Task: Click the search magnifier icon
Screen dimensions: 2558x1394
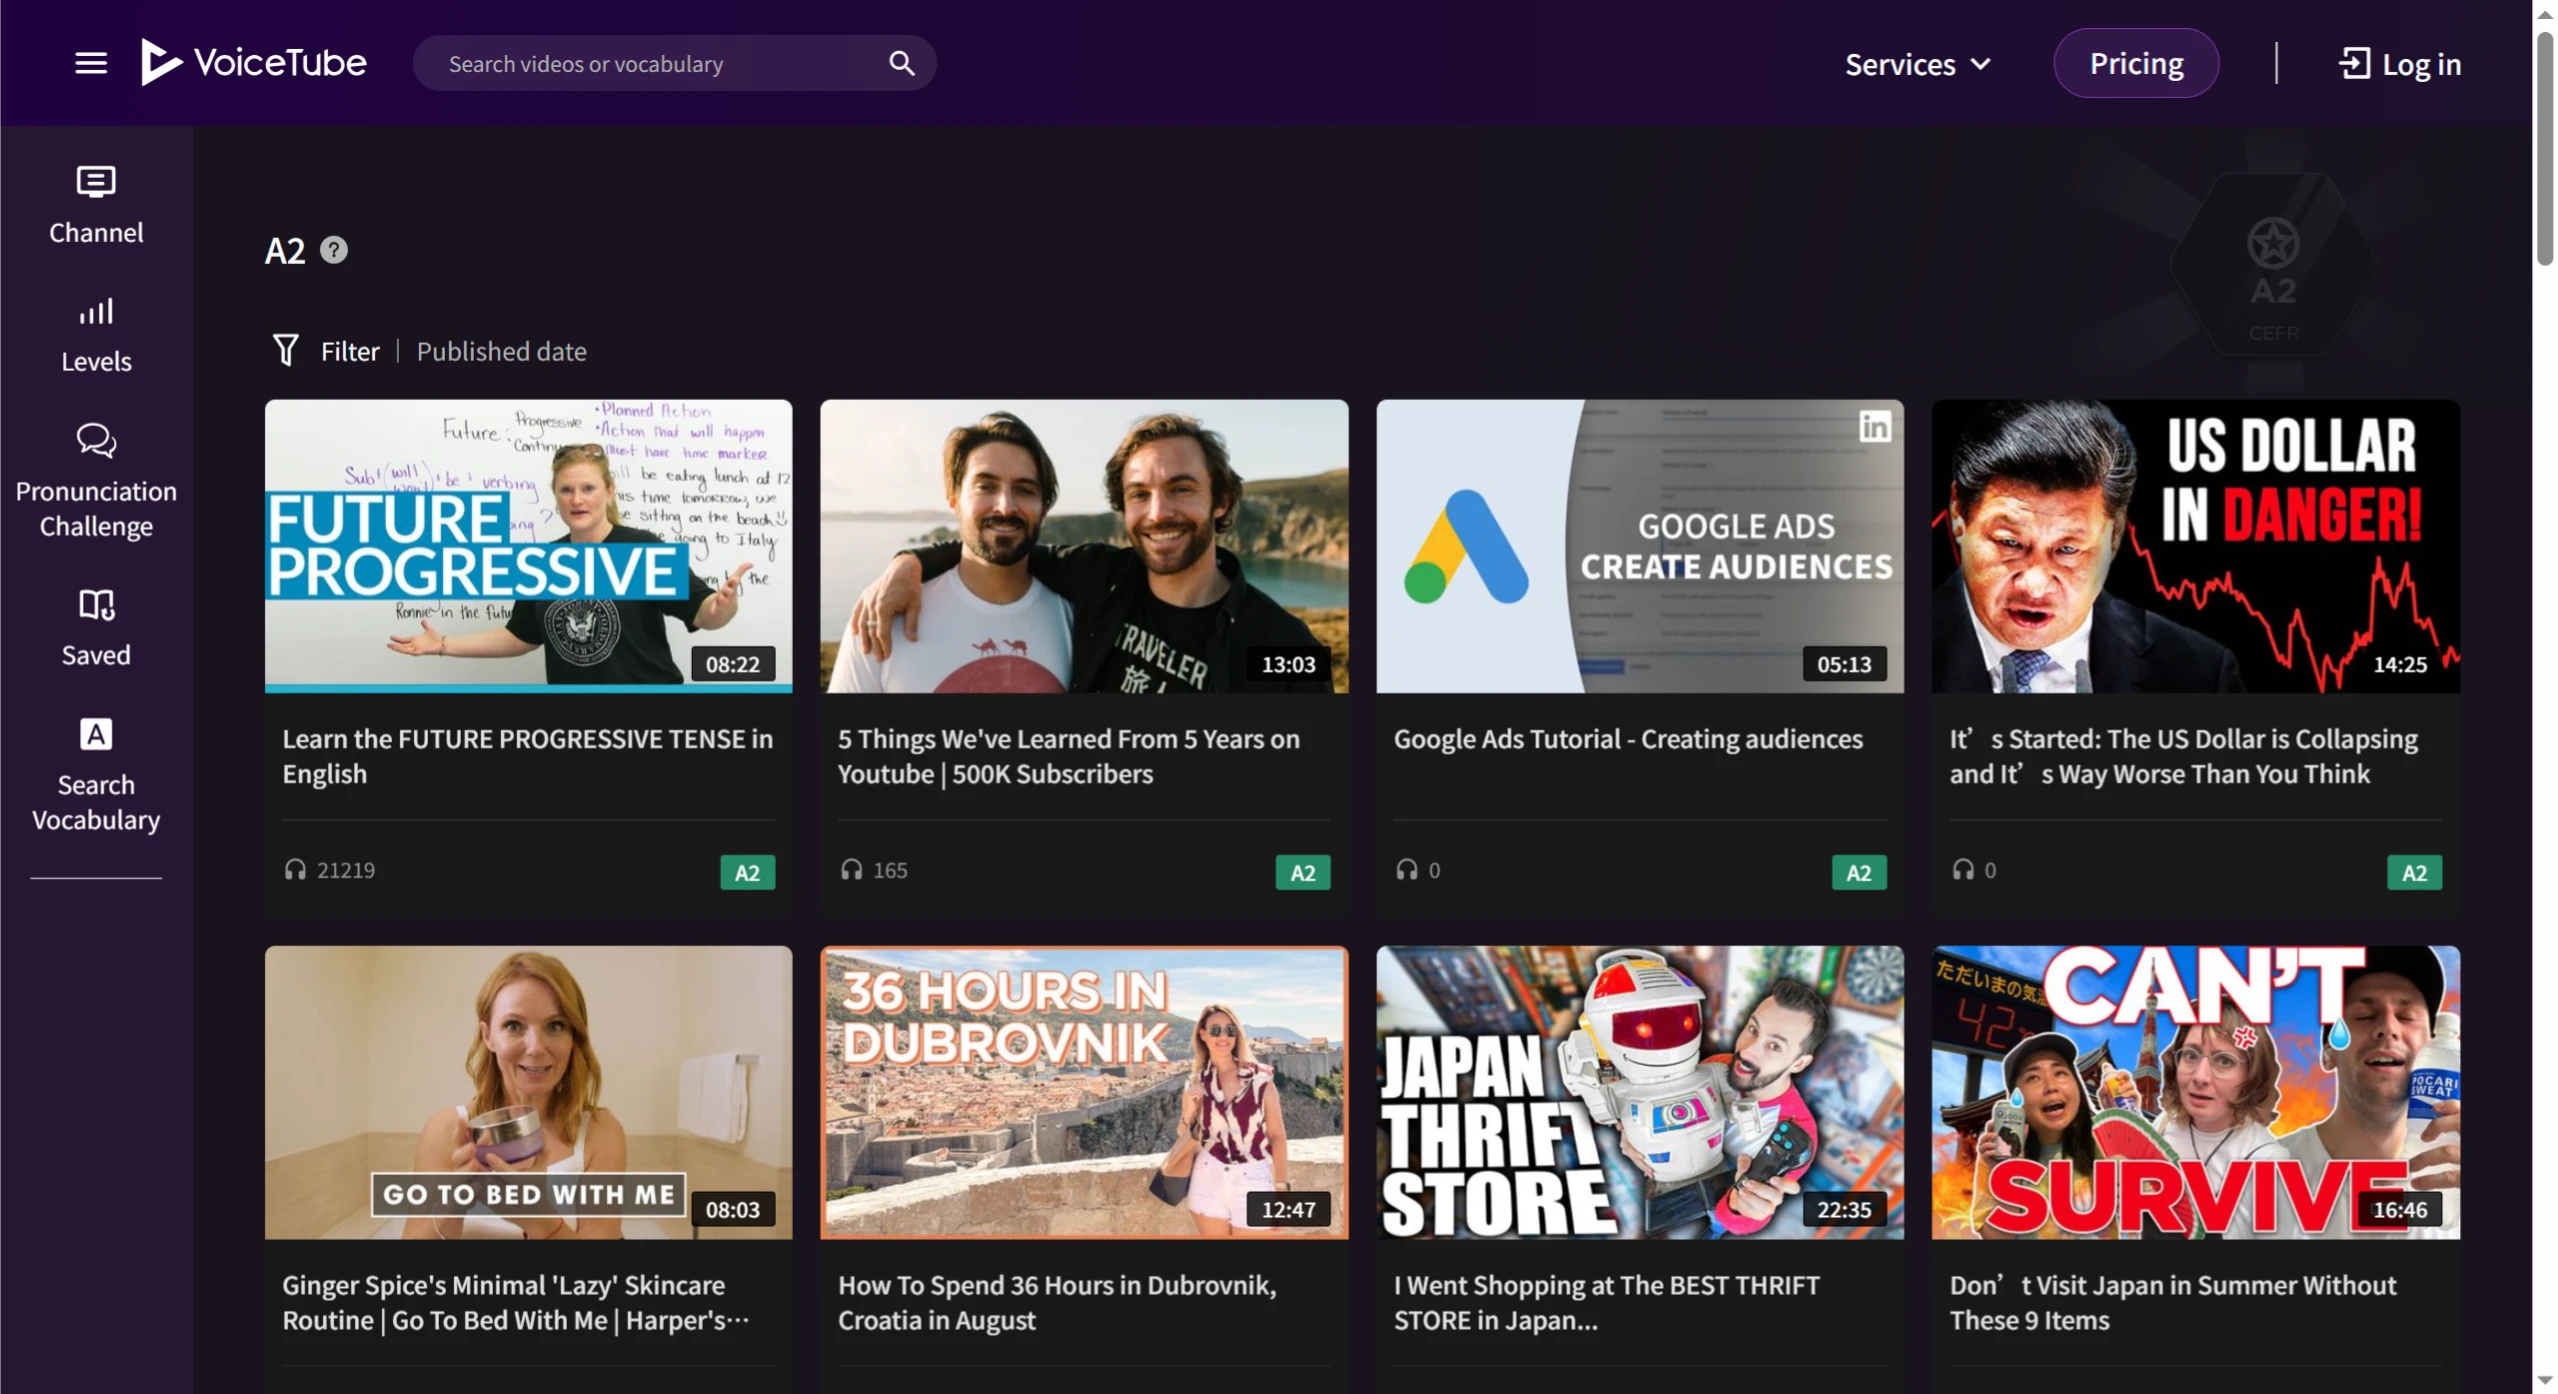Action: 901,63
